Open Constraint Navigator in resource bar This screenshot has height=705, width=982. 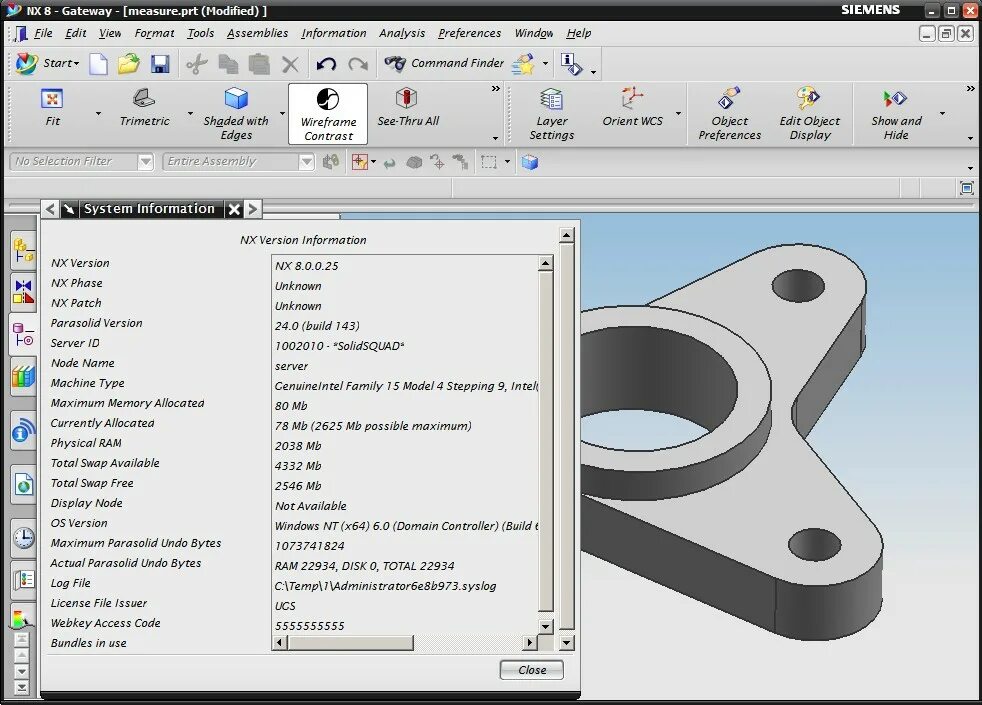[23, 292]
